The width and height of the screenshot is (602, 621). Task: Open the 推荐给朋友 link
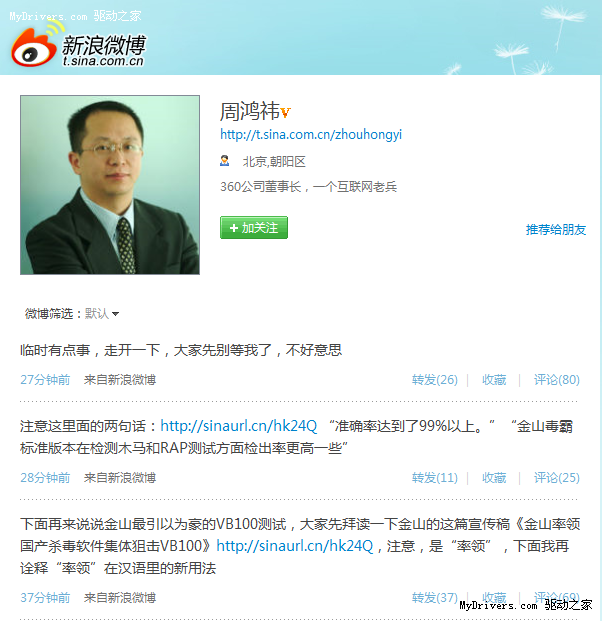click(x=556, y=230)
